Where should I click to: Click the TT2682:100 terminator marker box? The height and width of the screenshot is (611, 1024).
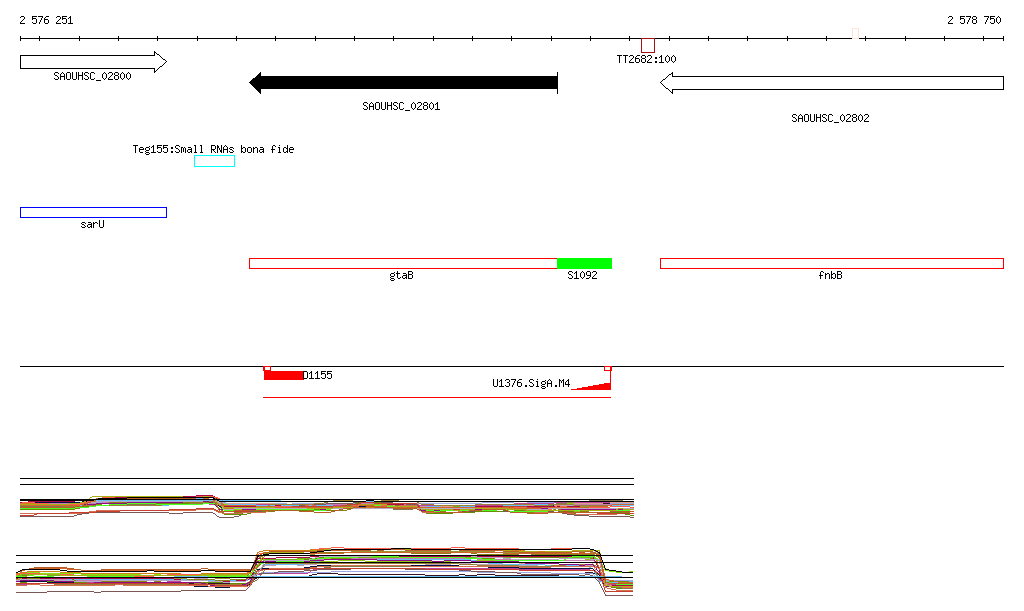[648, 45]
